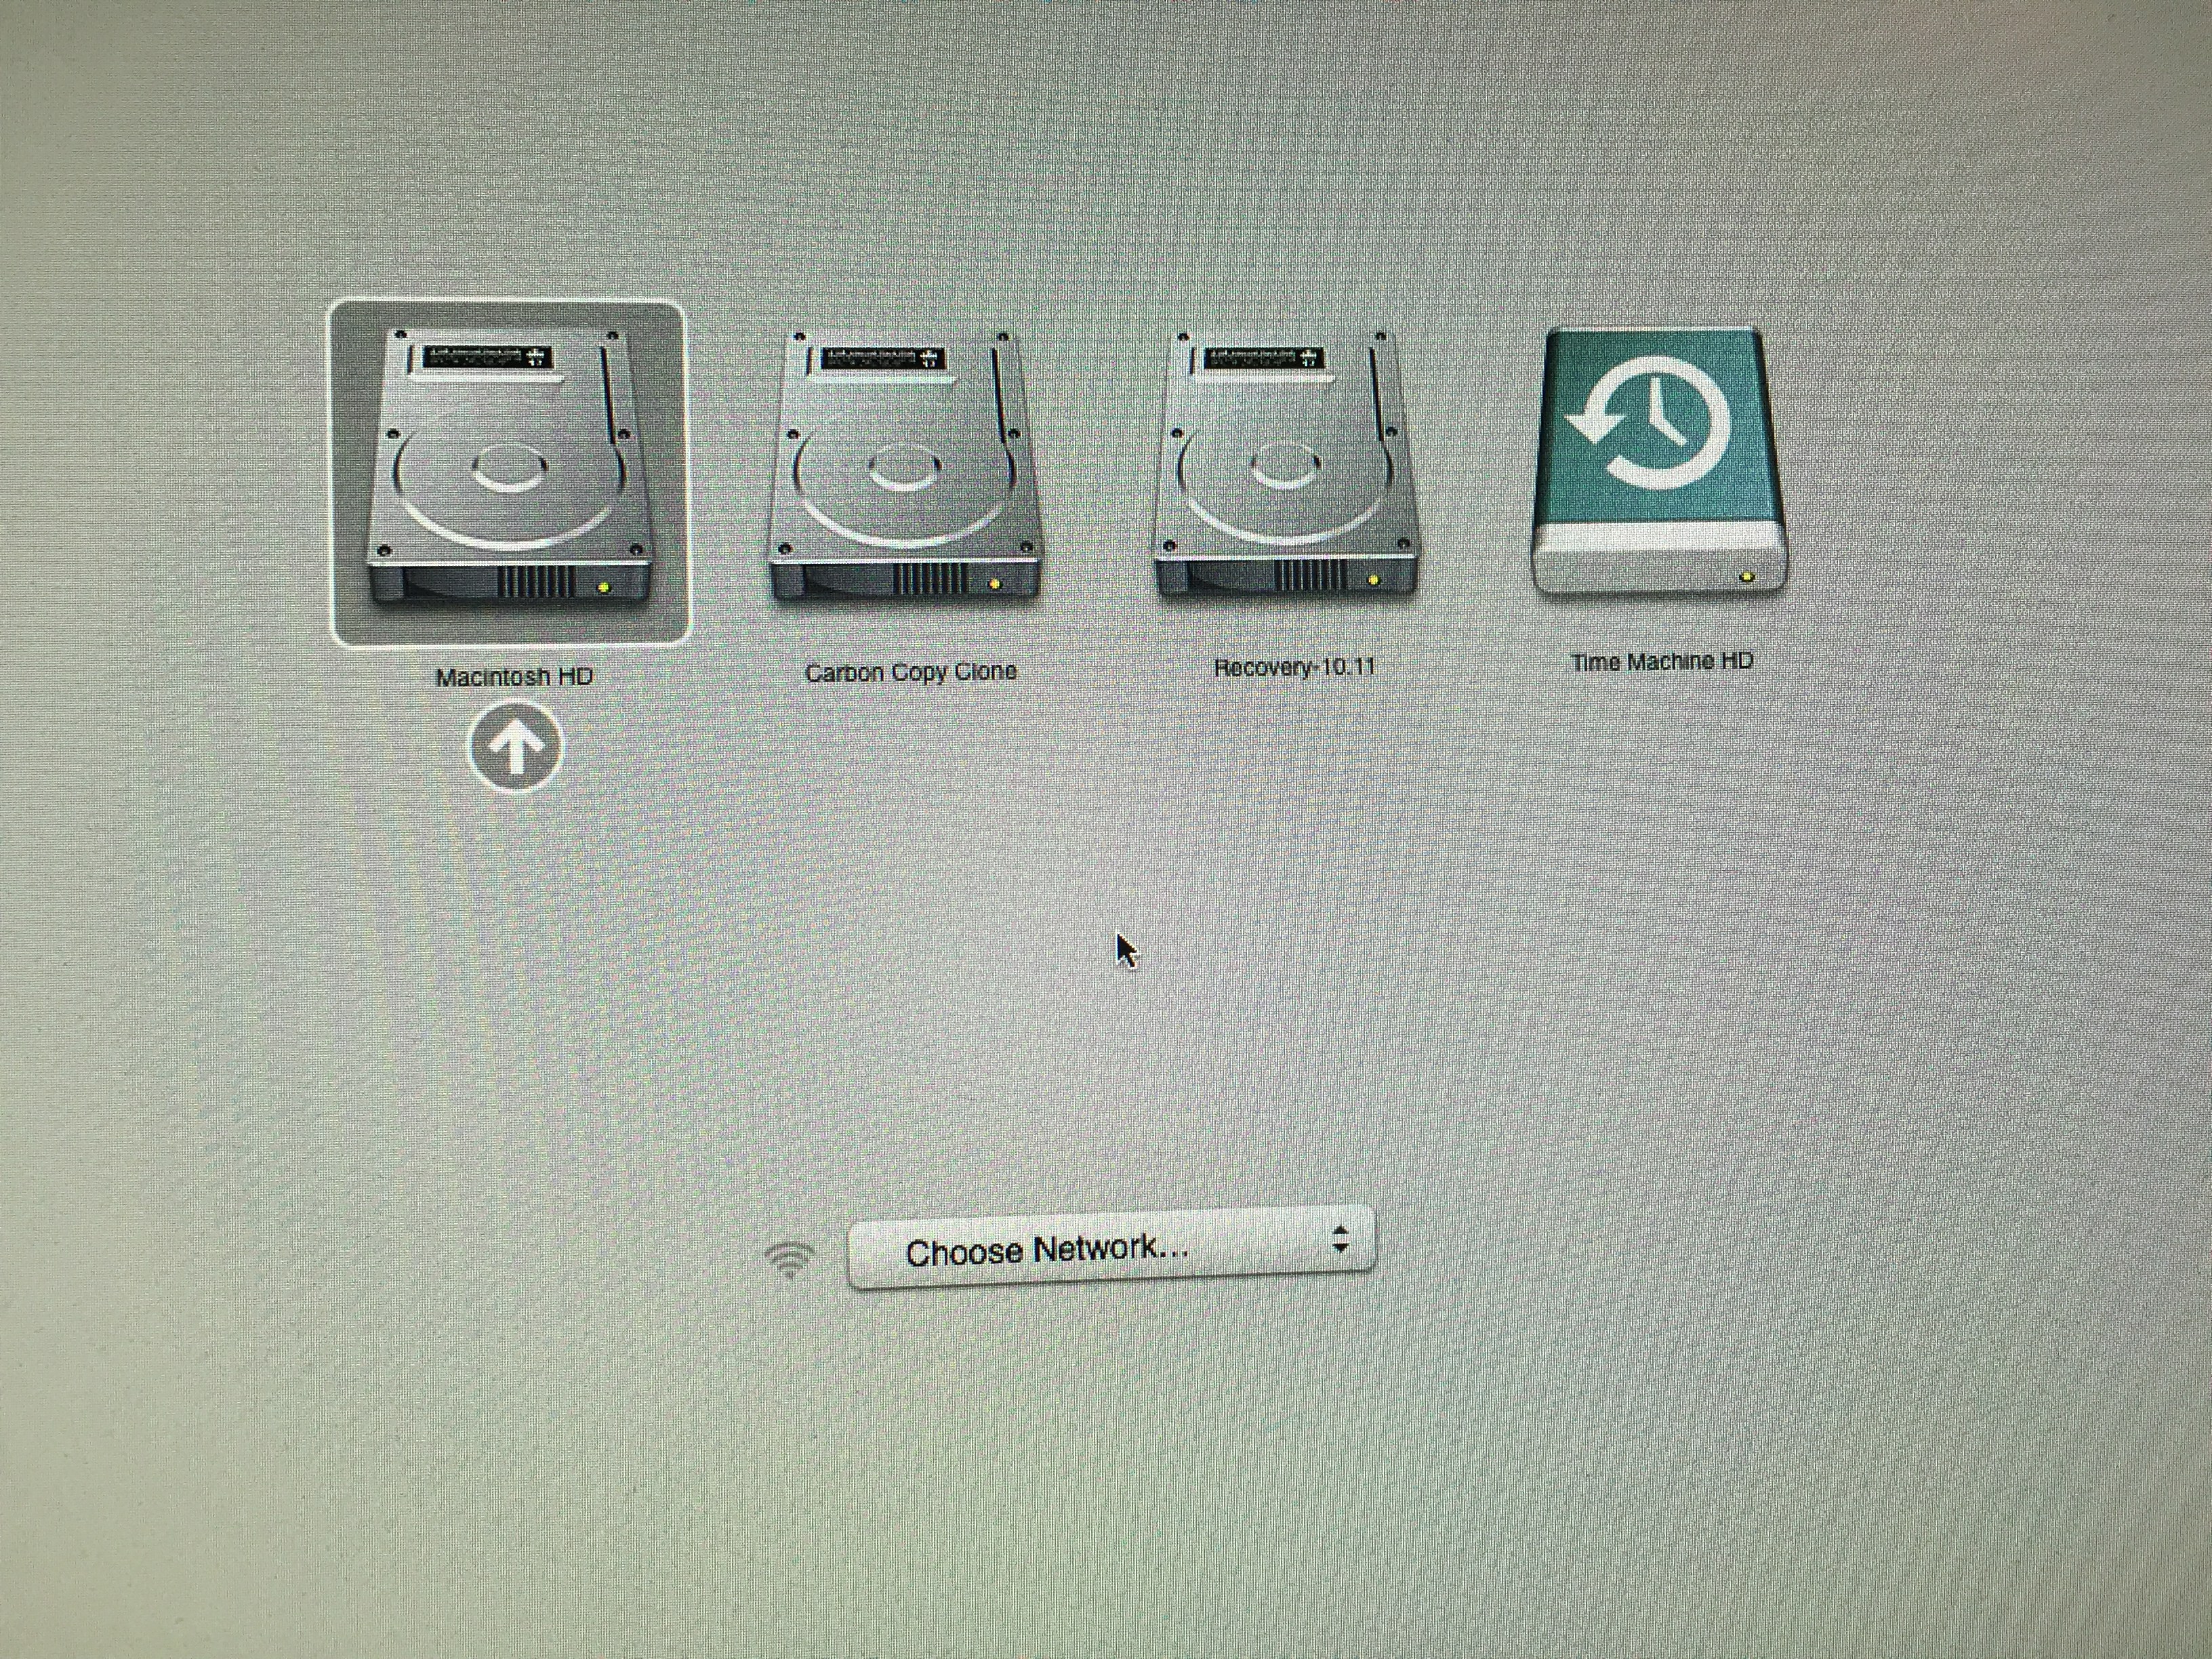Click the up/down stepper arrows on Choose Network
This screenshot has height=1659, width=2212.
click(x=1340, y=1241)
